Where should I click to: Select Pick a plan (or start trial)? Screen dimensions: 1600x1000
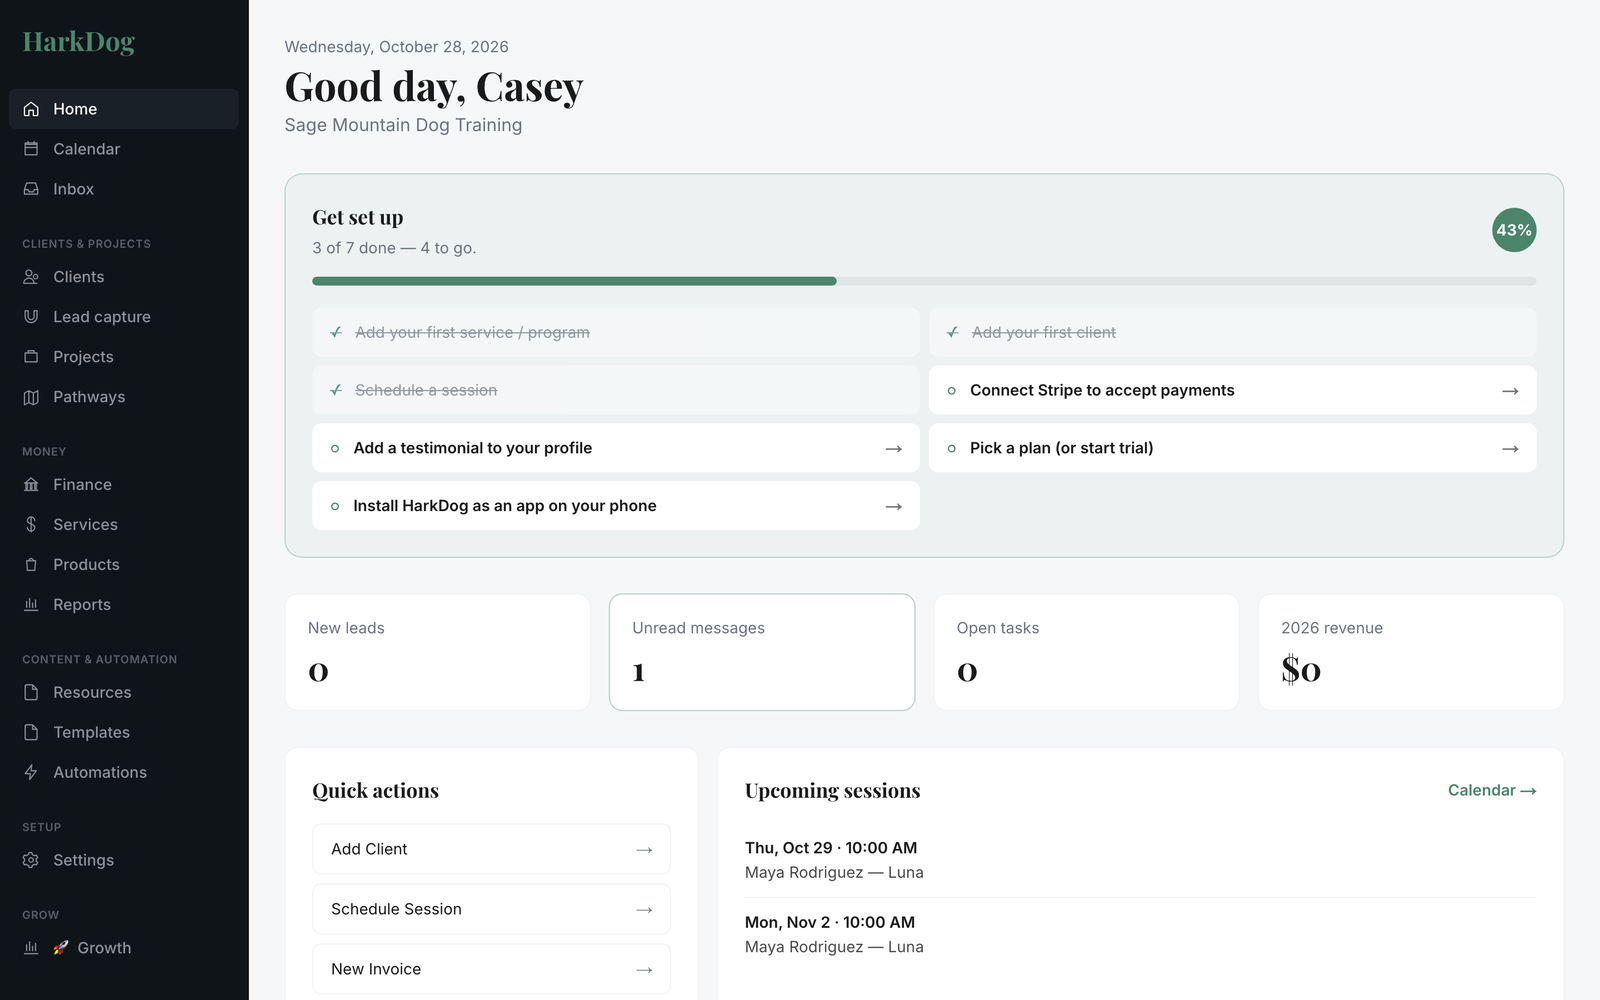[x=1232, y=448]
